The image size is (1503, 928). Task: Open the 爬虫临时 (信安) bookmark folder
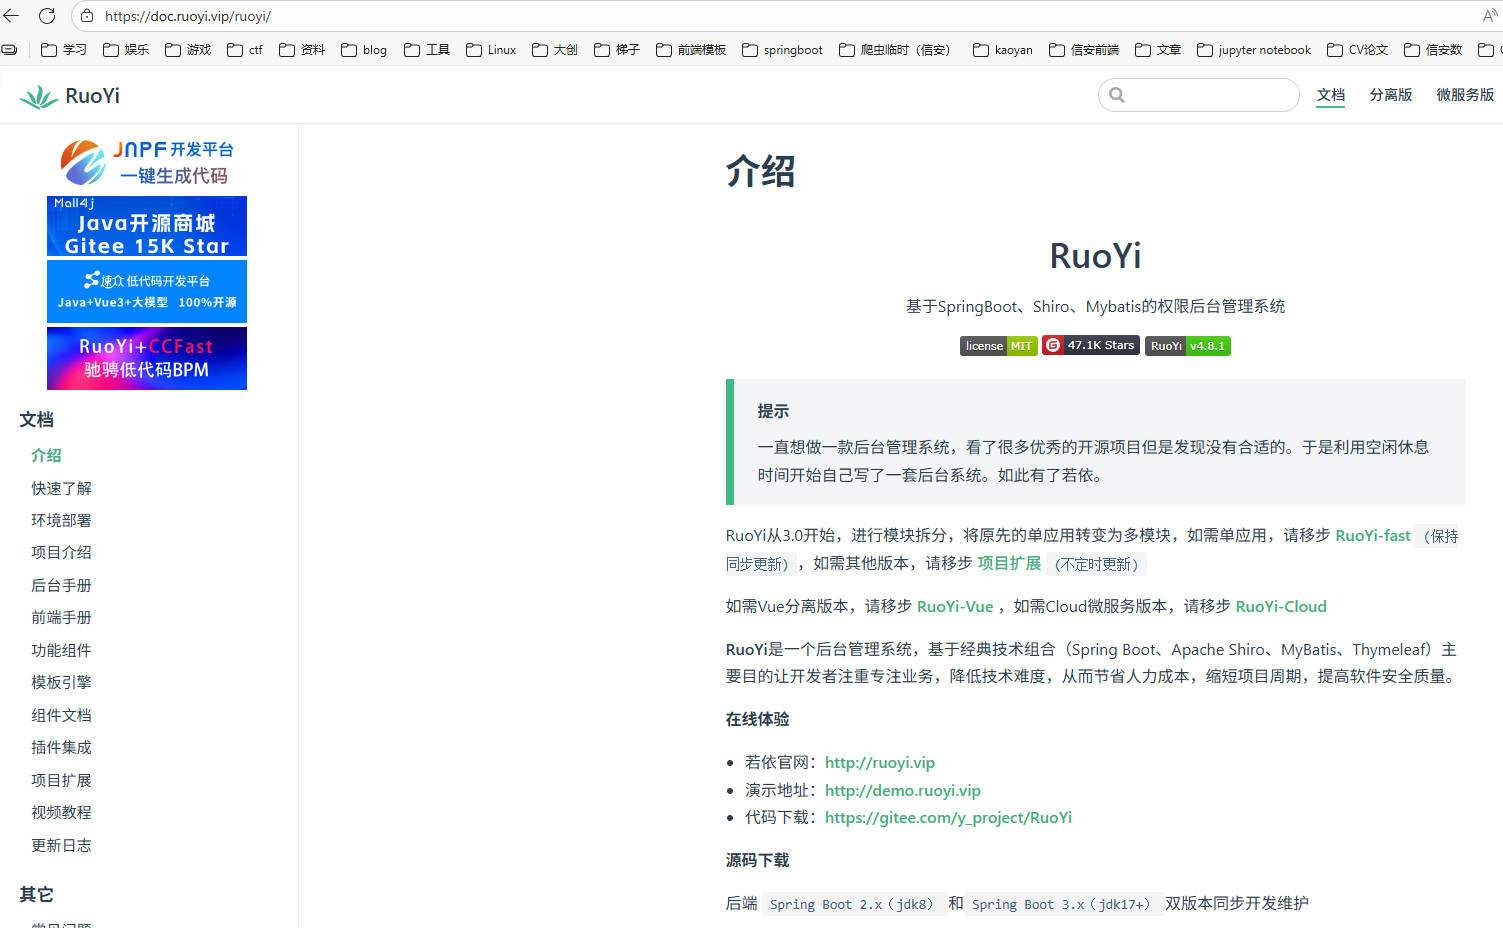click(x=895, y=50)
